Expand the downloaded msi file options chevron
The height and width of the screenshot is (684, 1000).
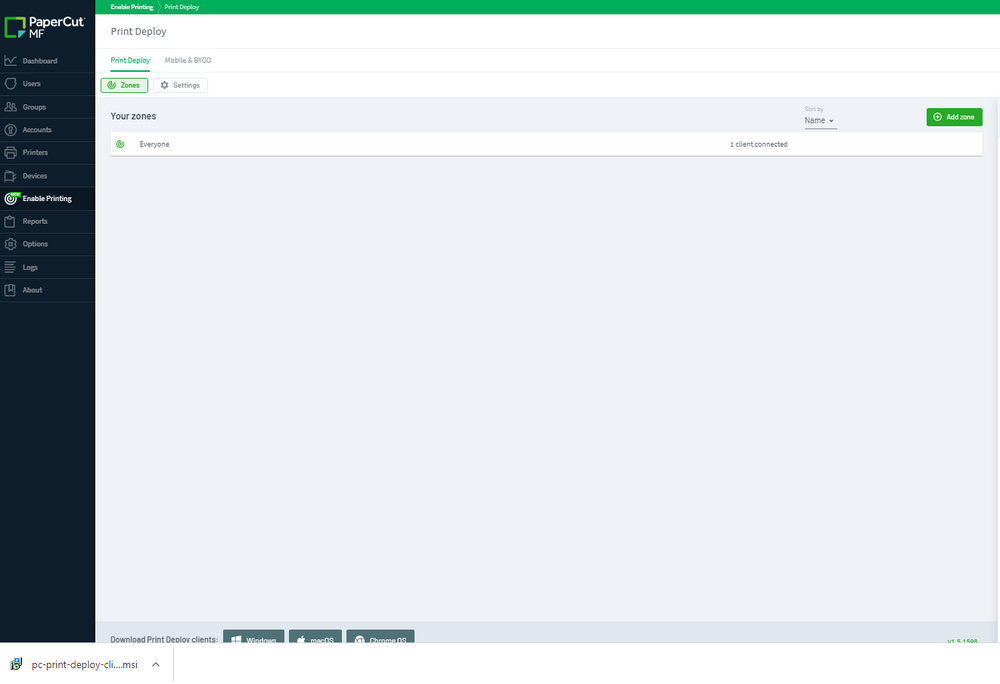pos(156,664)
